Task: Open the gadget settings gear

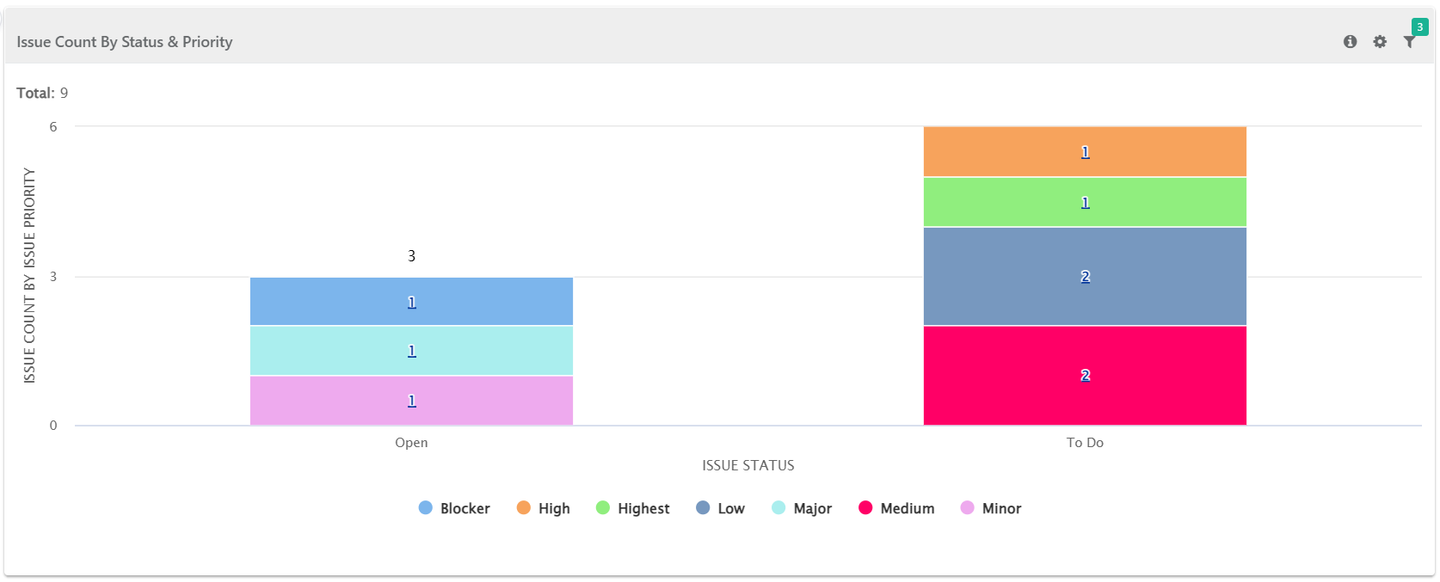Action: (x=1380, y=41)
